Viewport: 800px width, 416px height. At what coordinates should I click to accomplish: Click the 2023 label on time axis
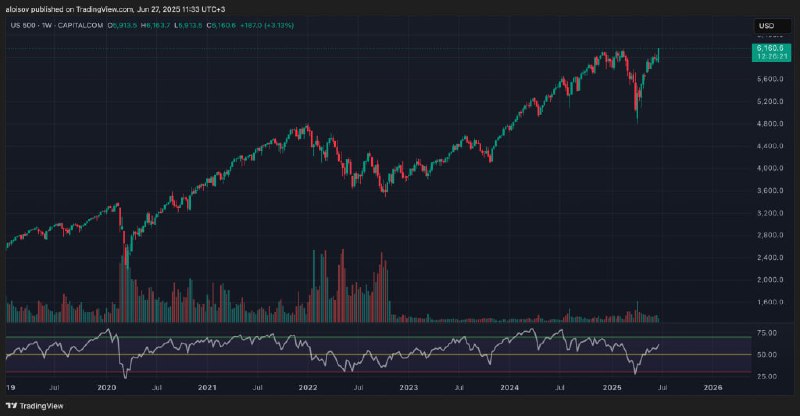(409, 388)
